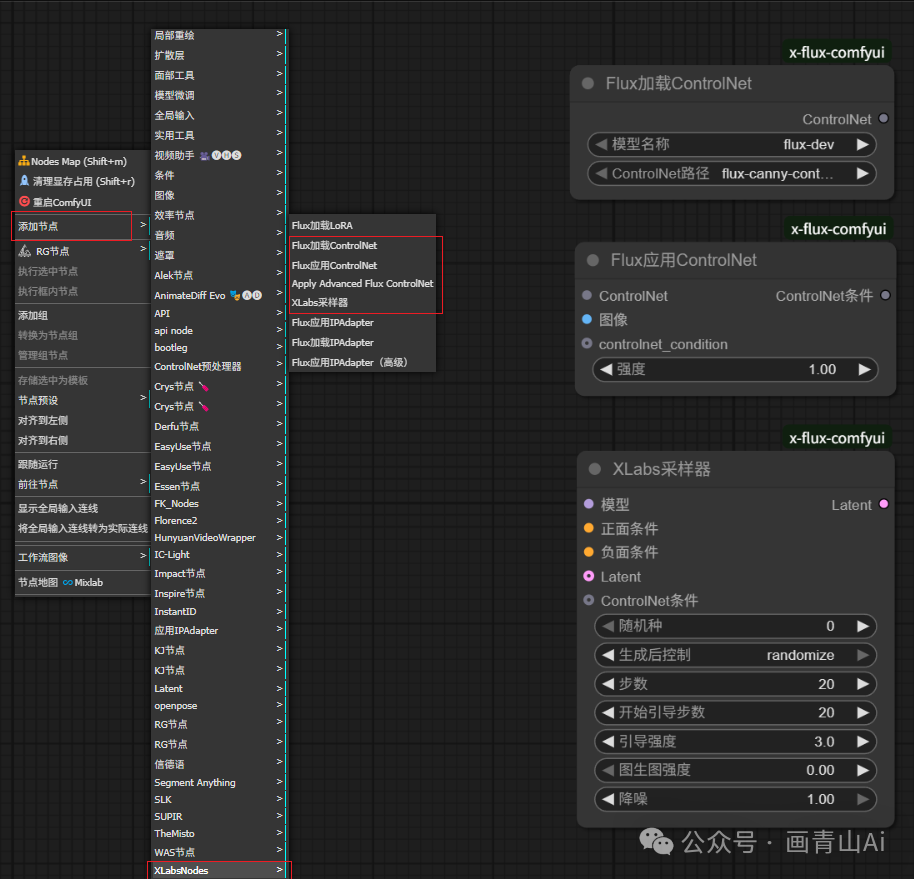The width and height of the screenshot is (914, 879).
Task: Open HunyuanVideoWrapper category
Action: click(218, 537)
